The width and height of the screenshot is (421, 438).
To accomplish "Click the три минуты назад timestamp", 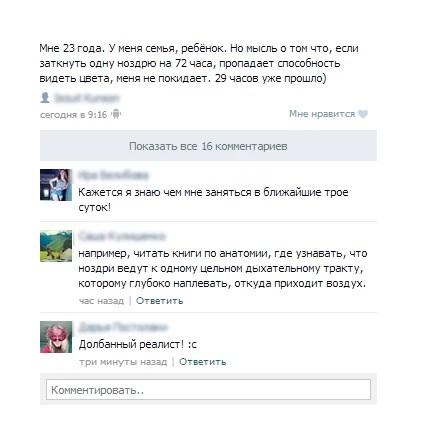I will tap(123, 362).
